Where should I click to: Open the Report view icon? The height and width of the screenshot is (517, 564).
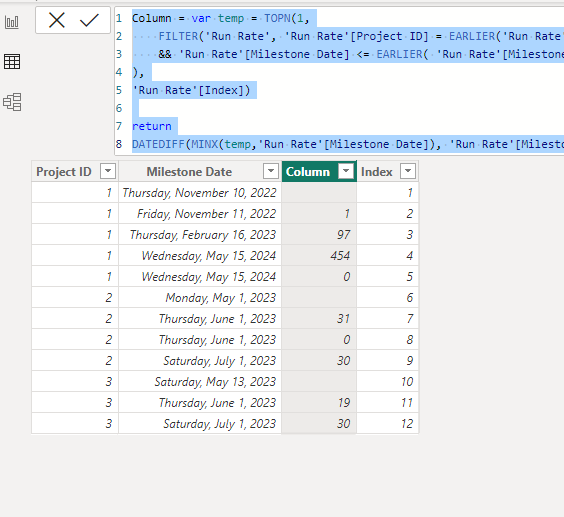point(12,22)
